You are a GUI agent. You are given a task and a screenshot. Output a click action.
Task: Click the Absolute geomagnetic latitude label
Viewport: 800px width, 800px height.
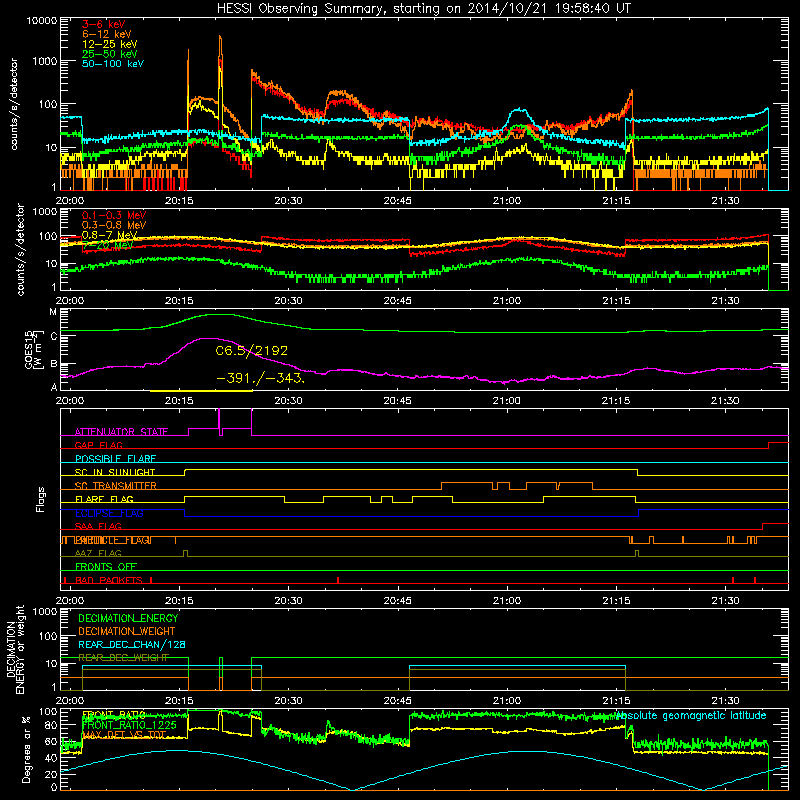pyautogui.click(x=691, y=715)
